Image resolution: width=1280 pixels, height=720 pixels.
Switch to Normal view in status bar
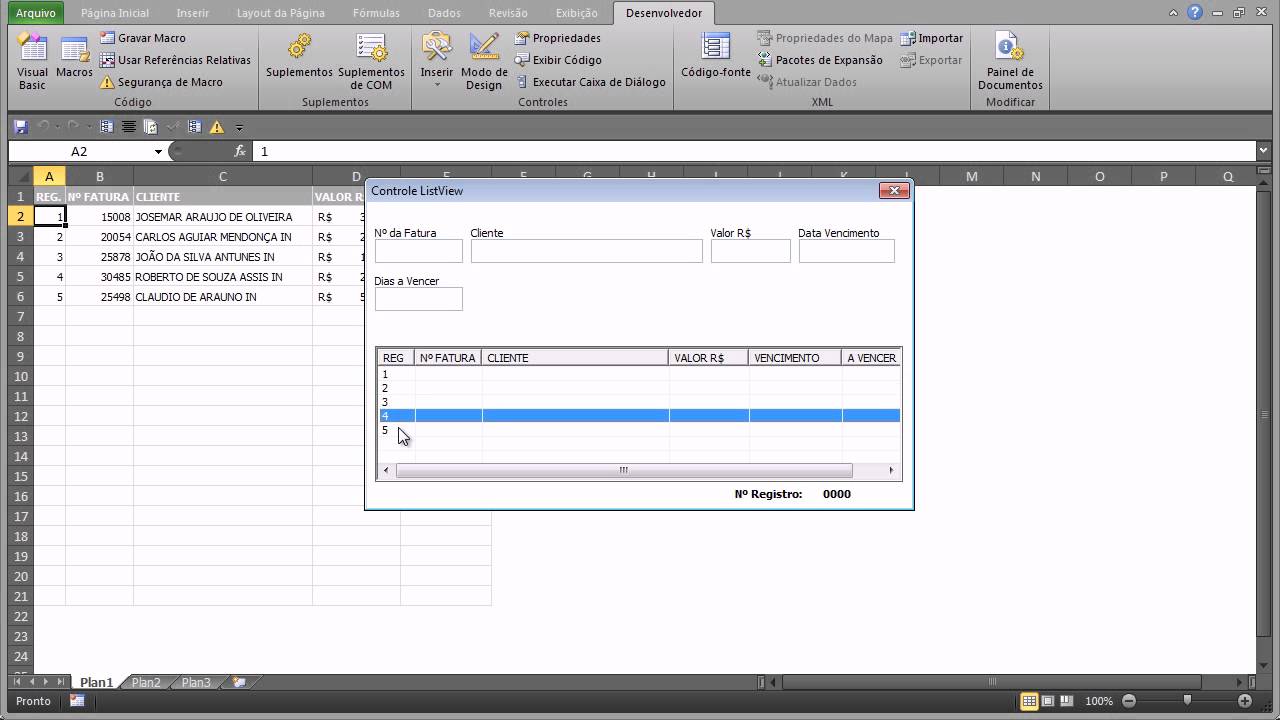coord(1028,701)
